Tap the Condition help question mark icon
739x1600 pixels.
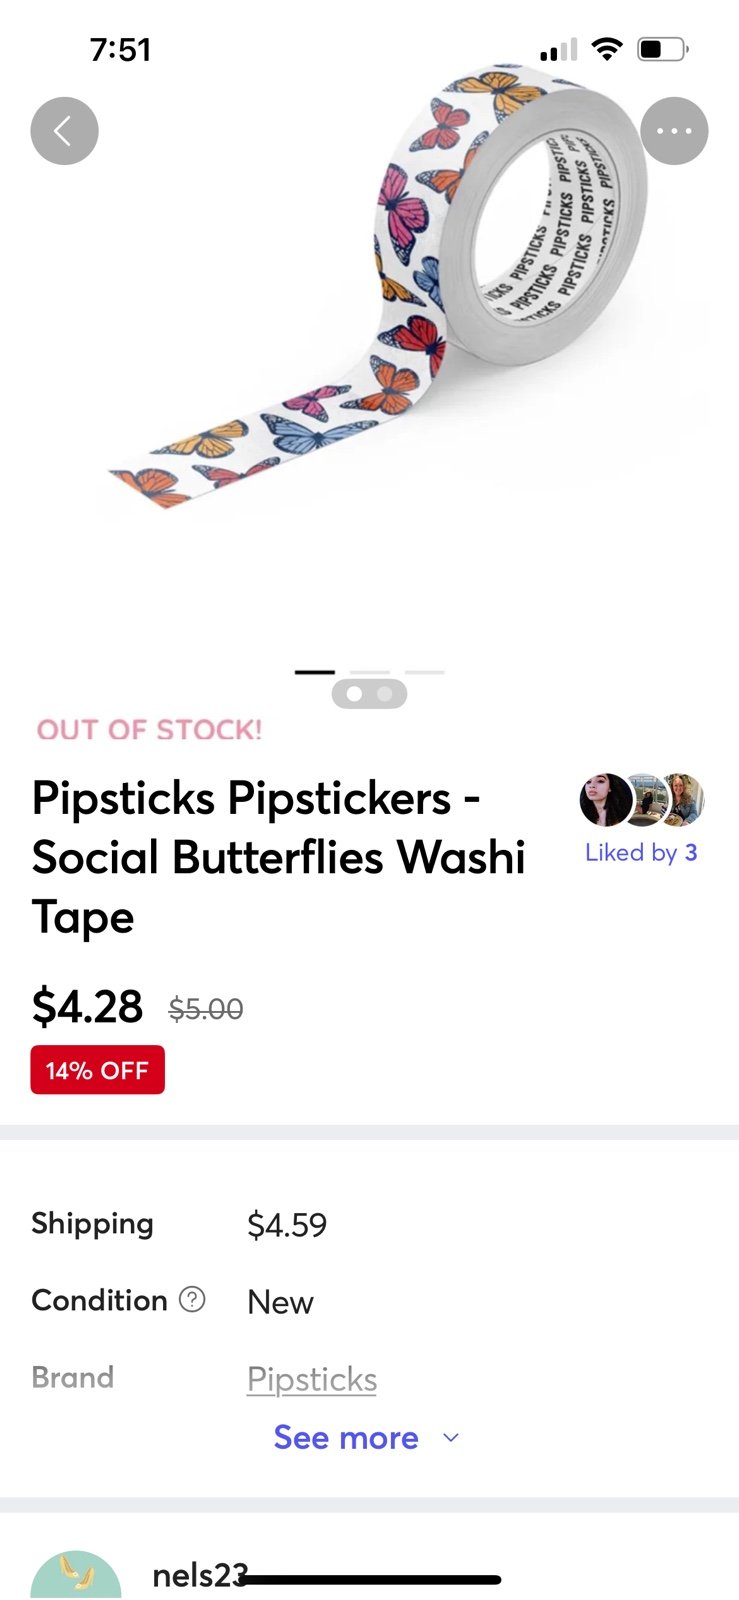[x=192, y=1299]
